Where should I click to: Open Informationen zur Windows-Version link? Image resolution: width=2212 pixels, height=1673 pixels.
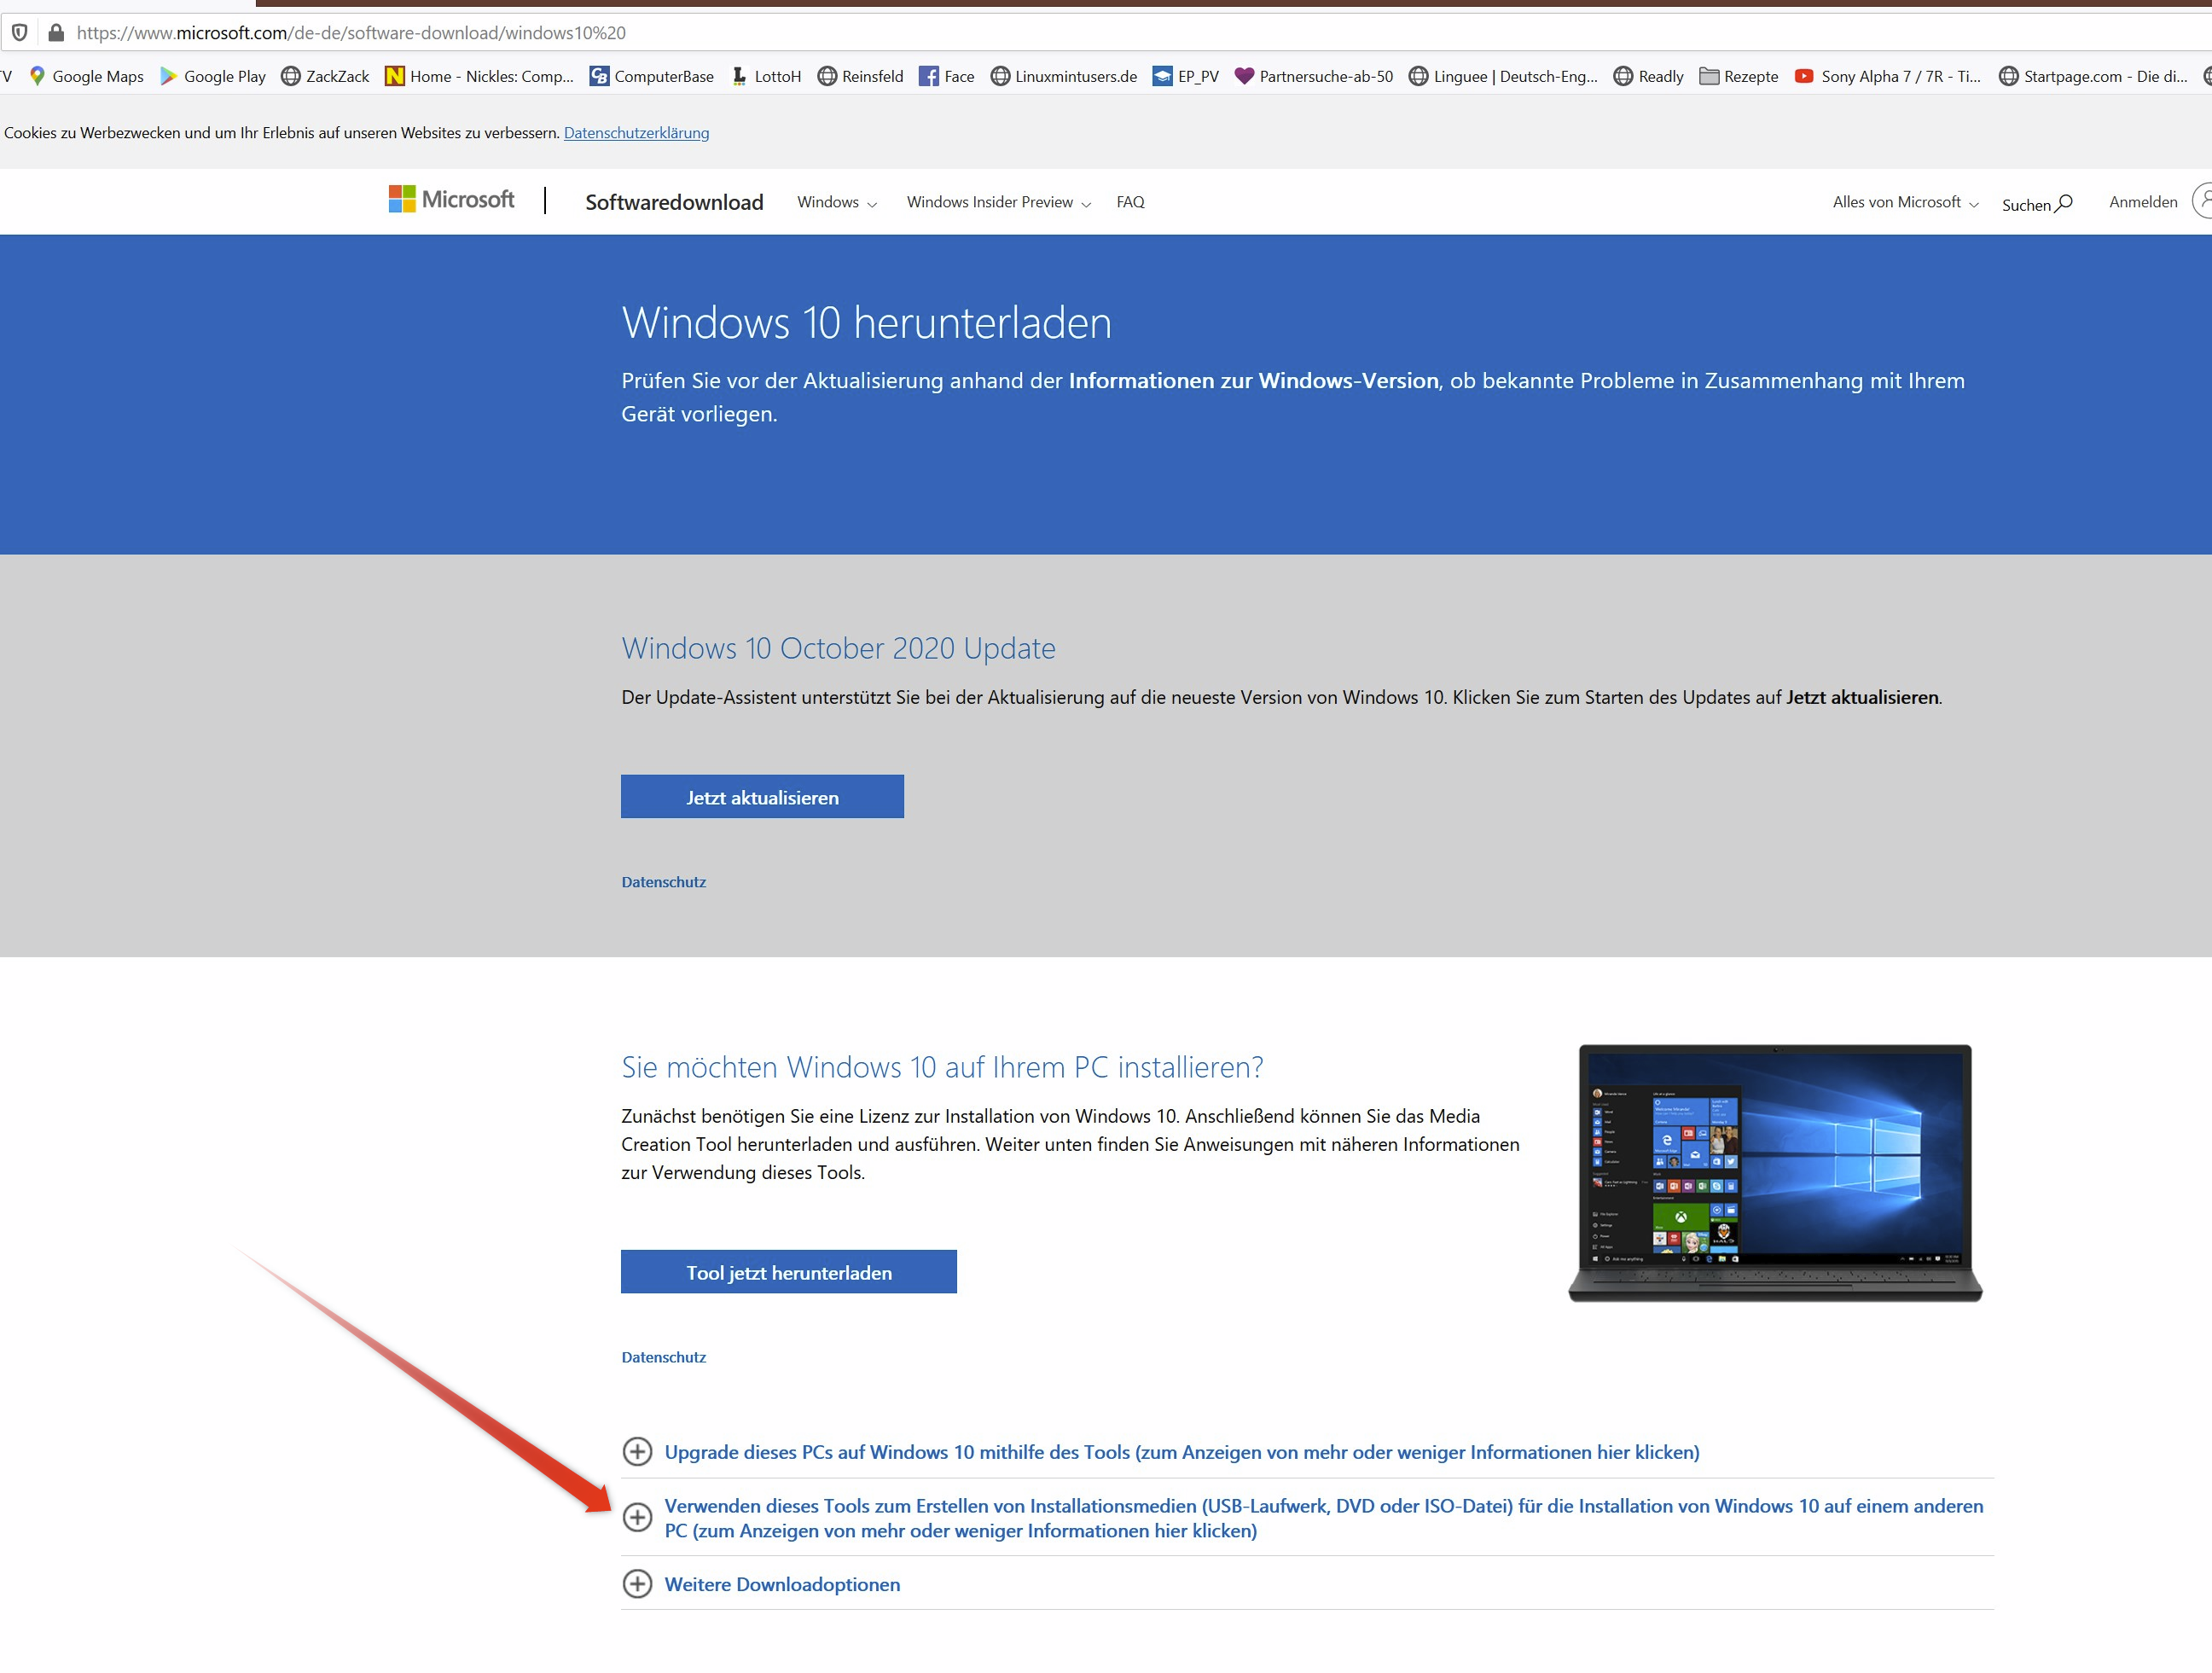(x=1253, y=381)
